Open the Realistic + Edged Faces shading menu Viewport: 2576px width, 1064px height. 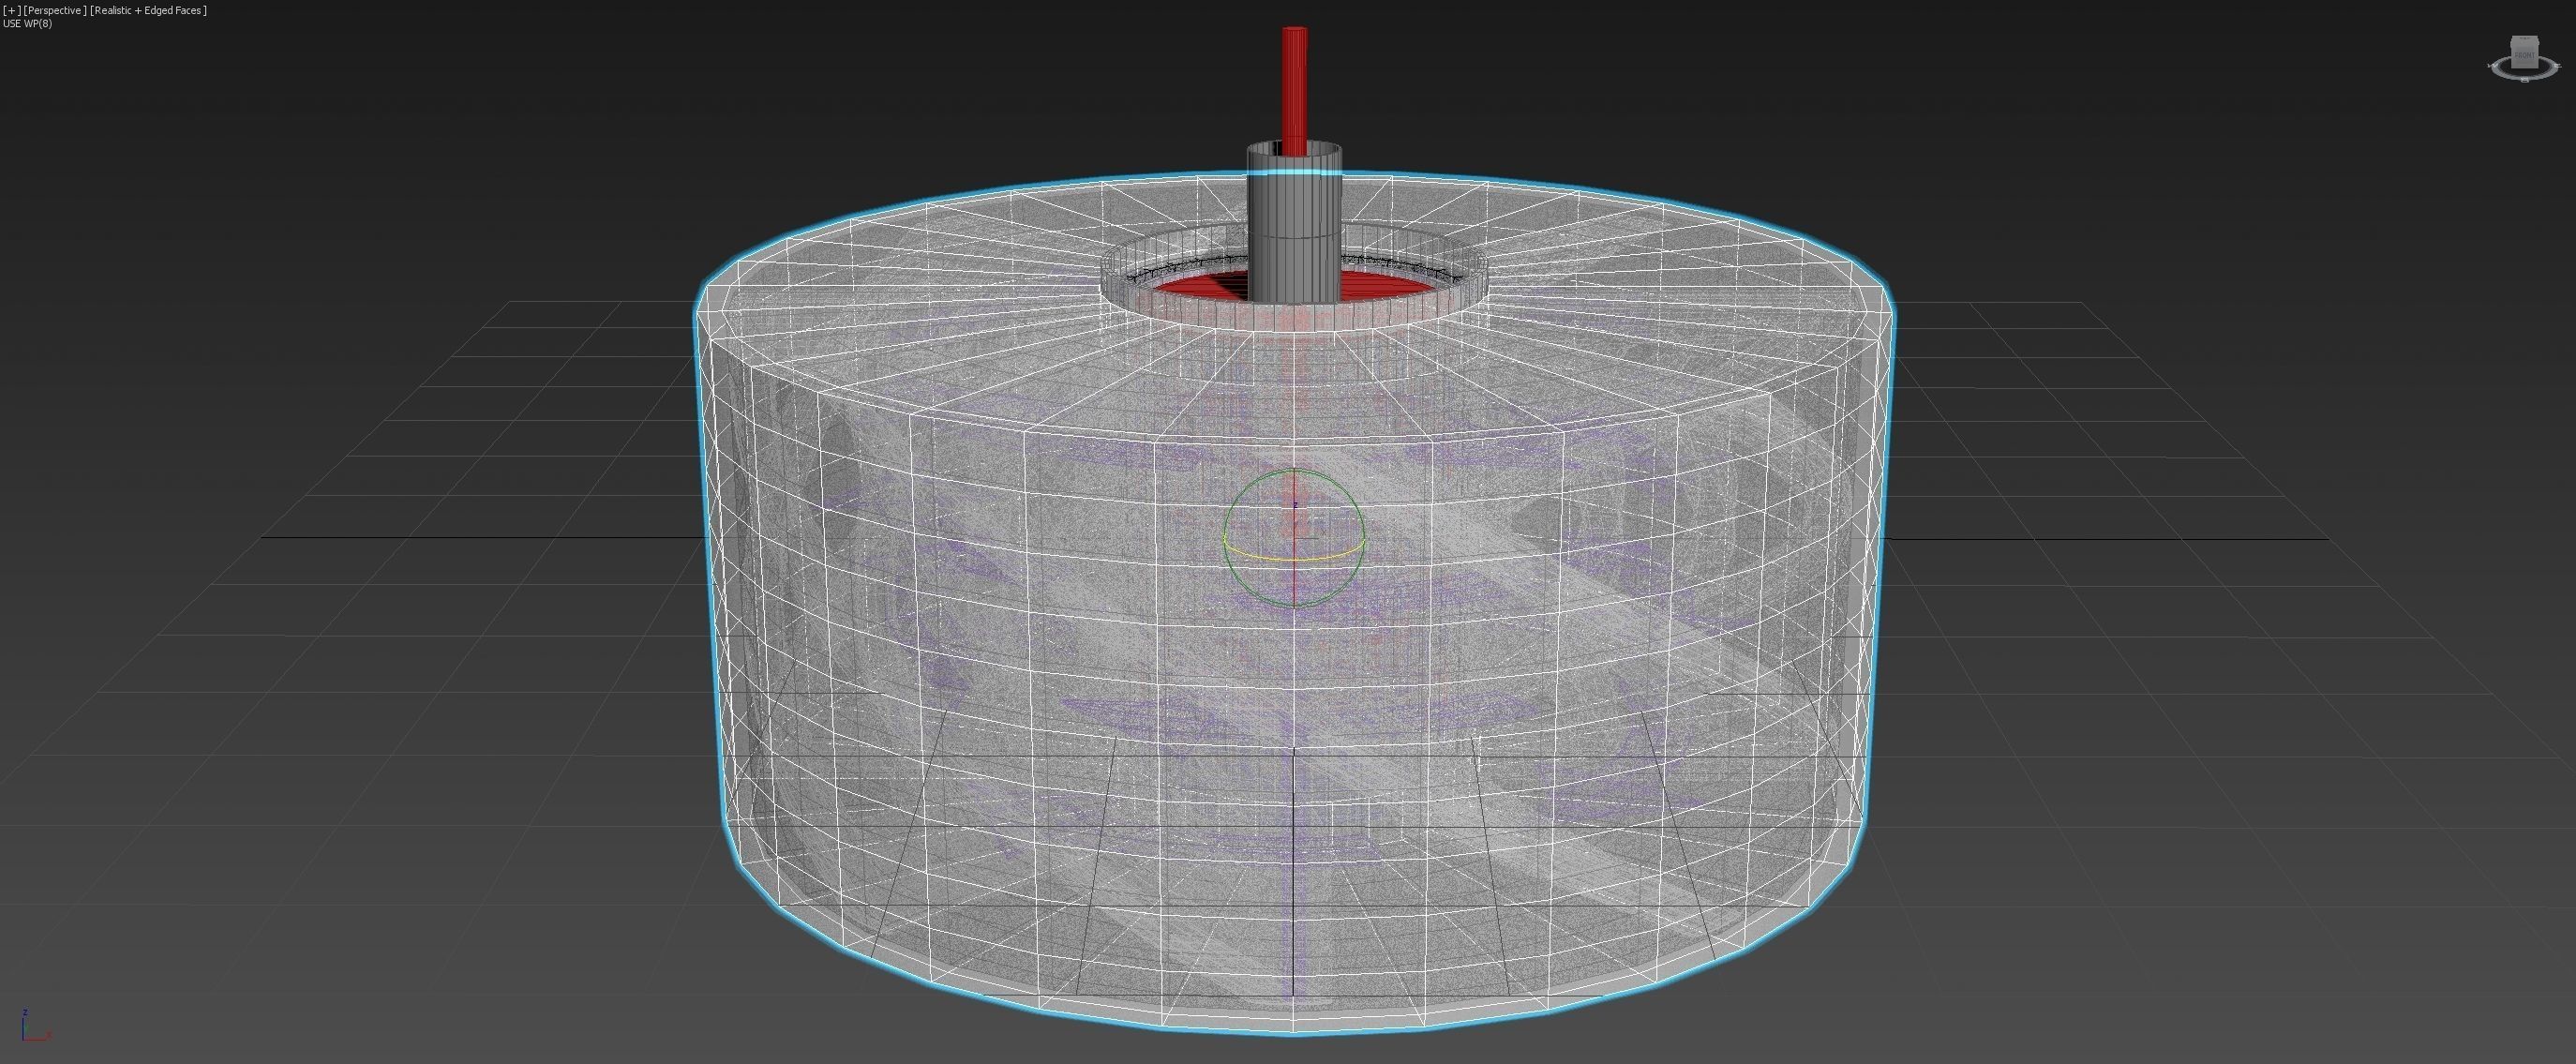tap(148, 10)
